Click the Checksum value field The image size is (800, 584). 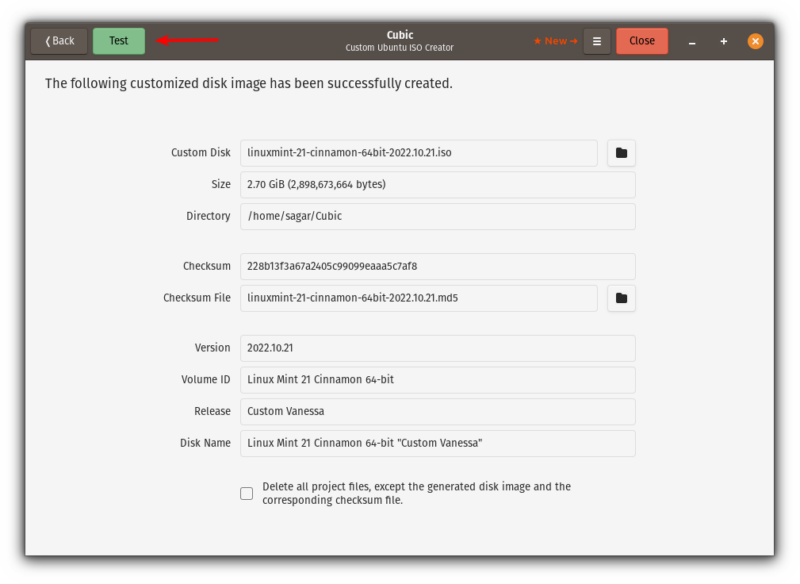pyautogui.click(x=438, y=266)
